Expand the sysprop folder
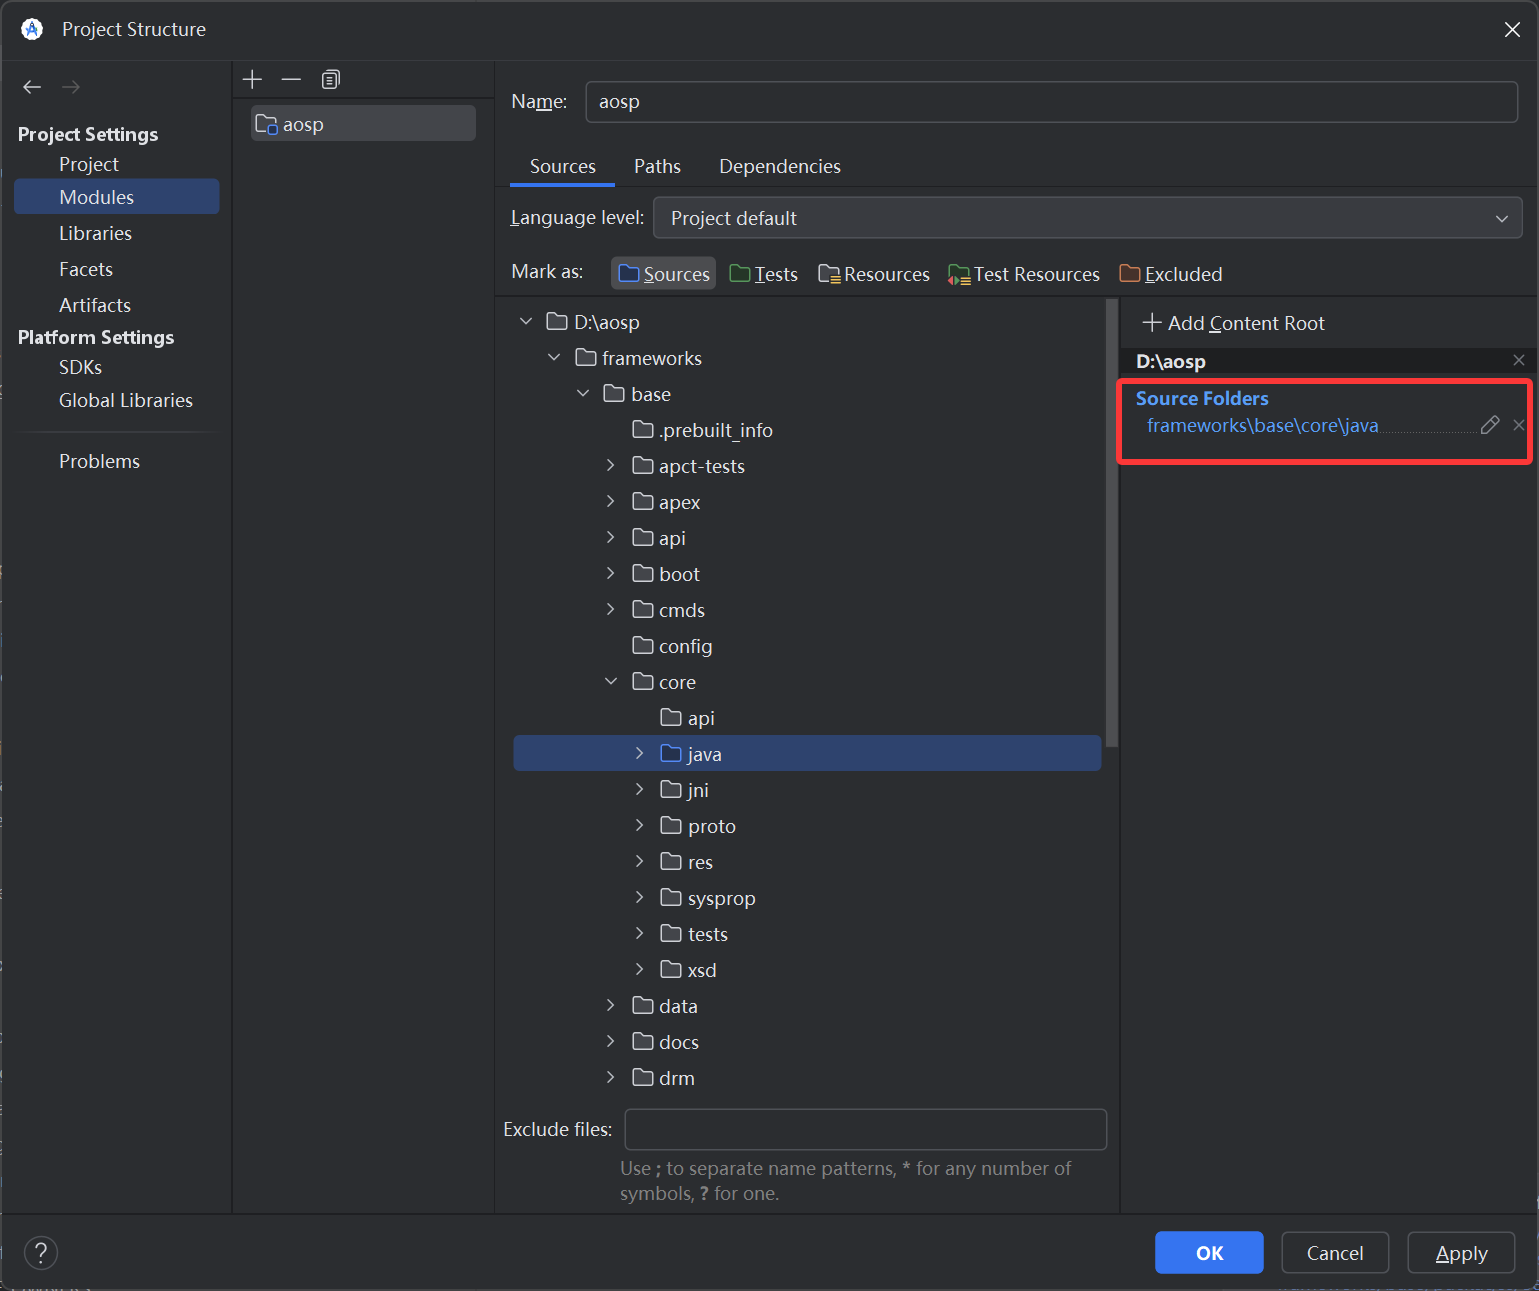Screen dimensions: 1539x1291 [x=640, y=897]
